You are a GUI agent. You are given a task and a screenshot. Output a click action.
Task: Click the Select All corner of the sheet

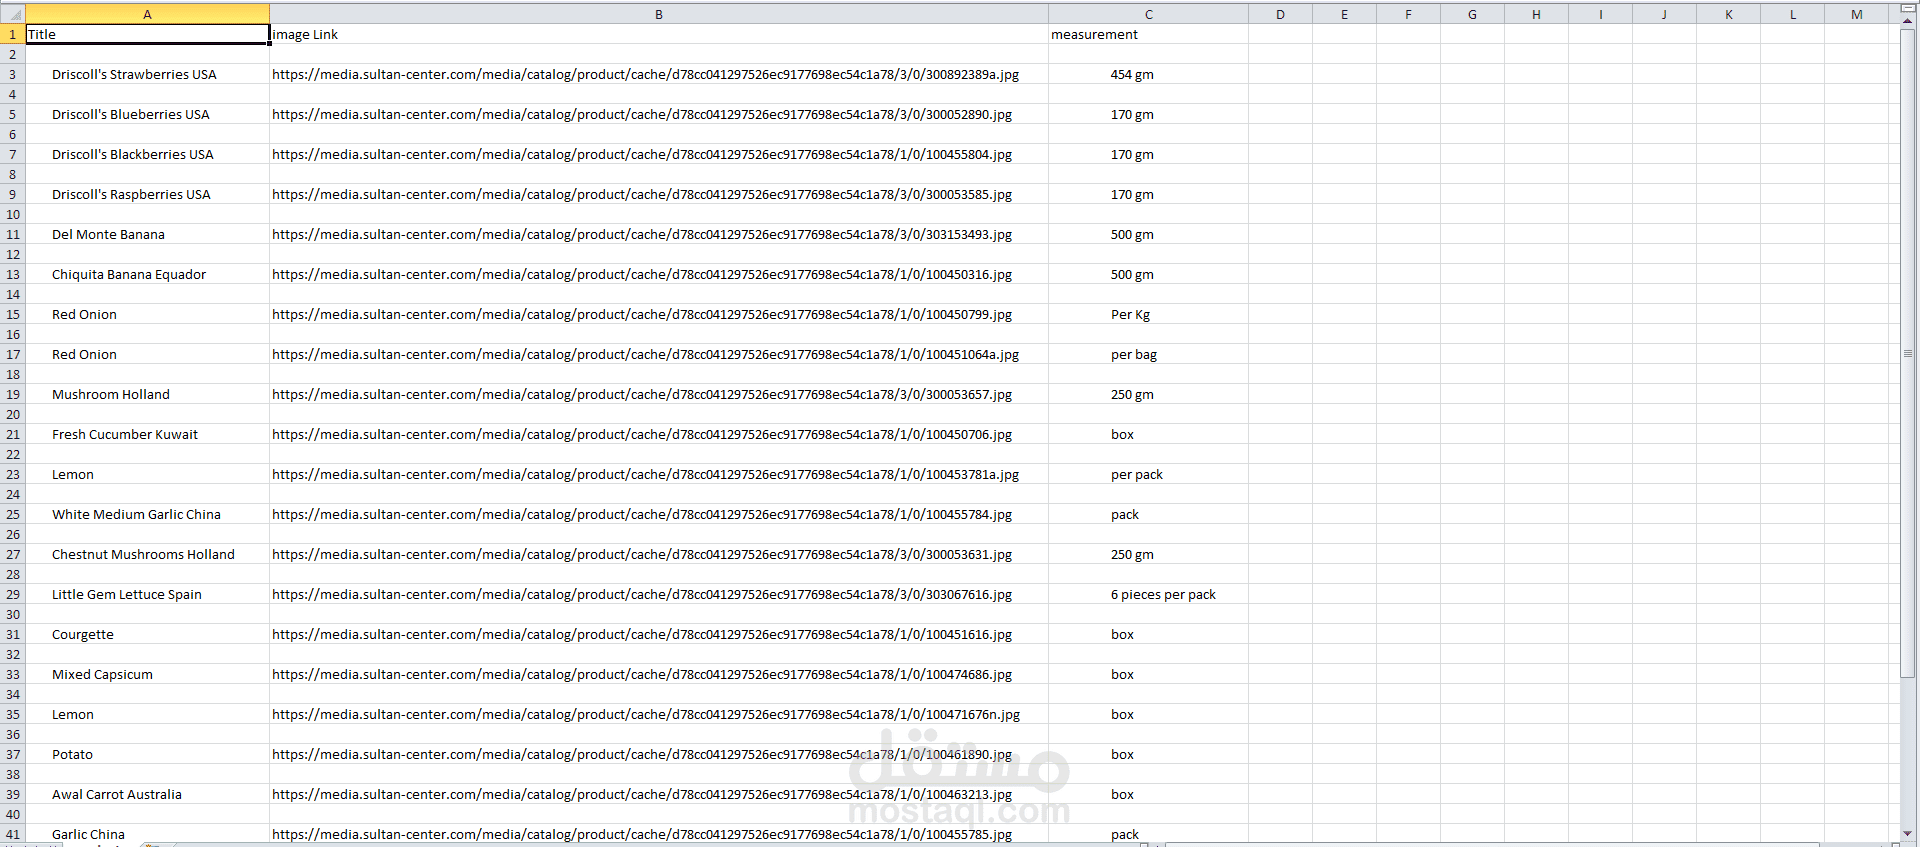(x=12, y=14)
